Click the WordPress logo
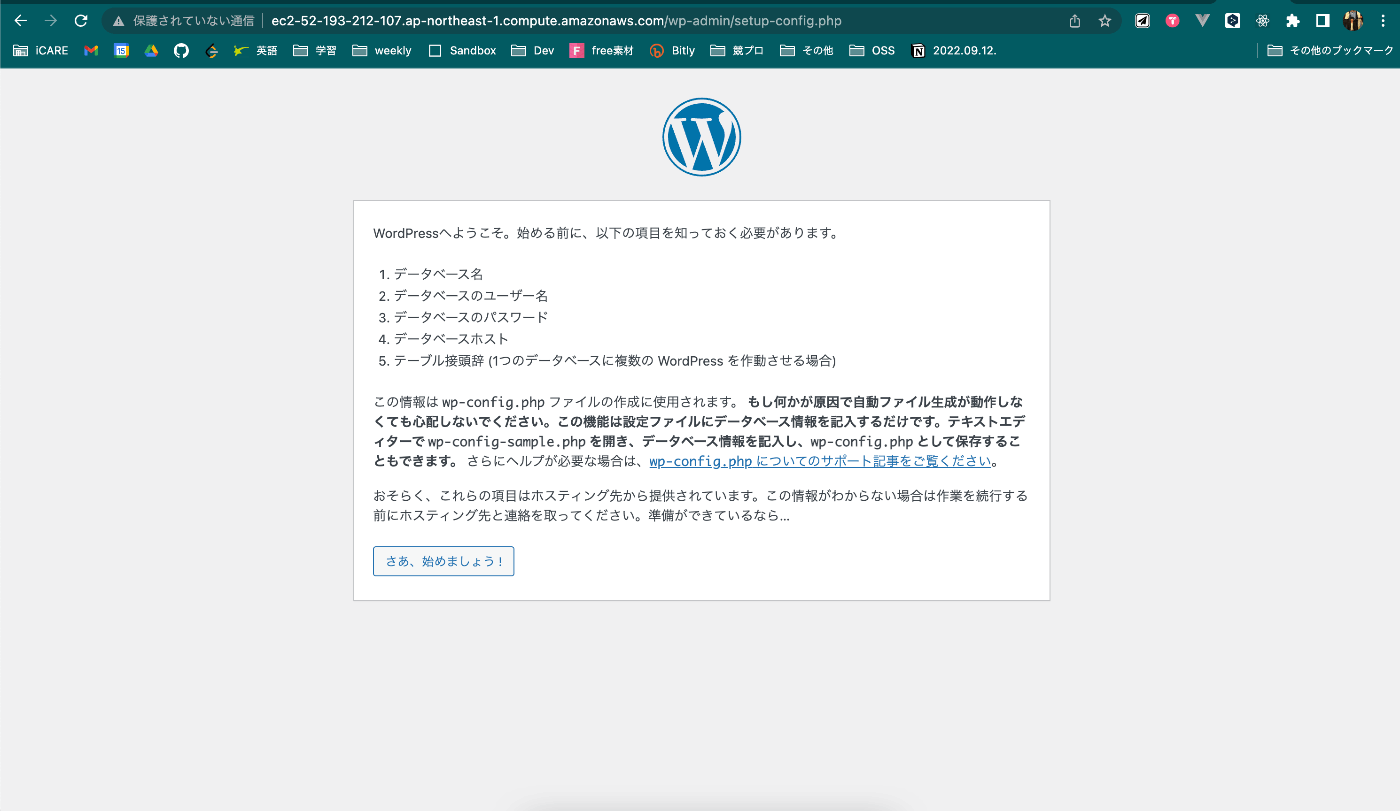Image resolution: width=1400 pixels, height=811 pixels. 701,137
